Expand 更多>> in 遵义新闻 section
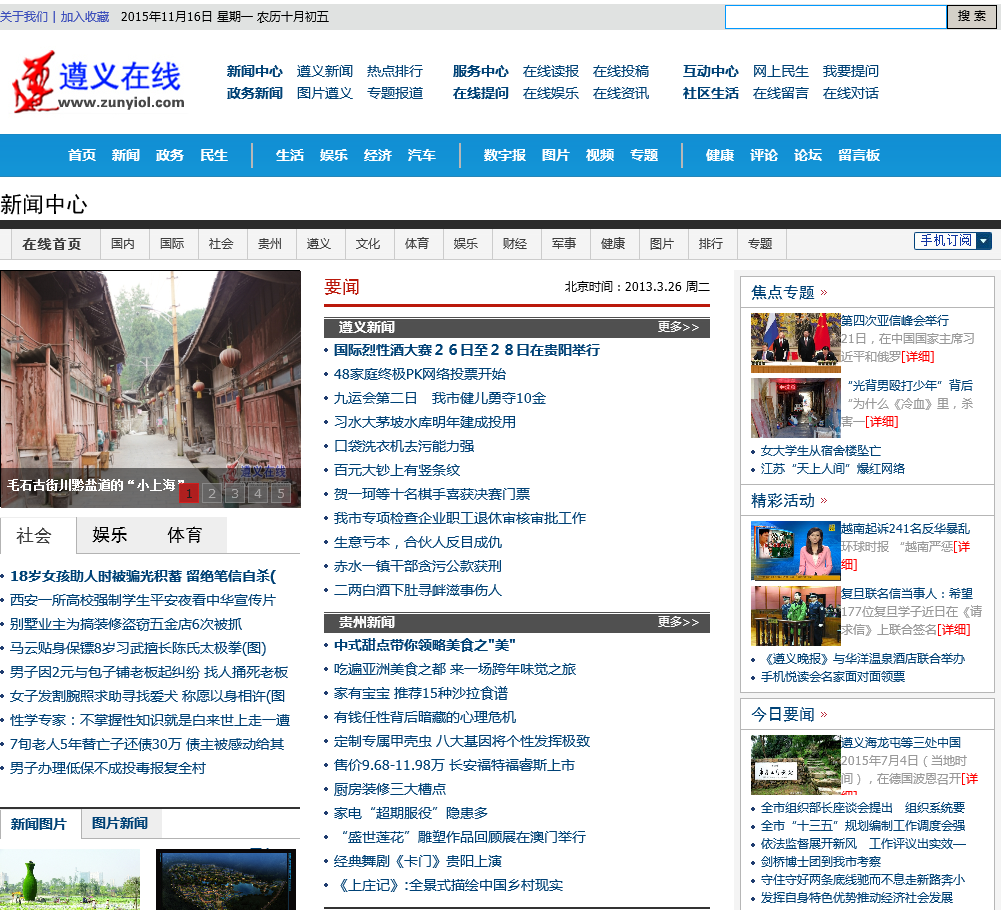Screen dimensions: 1001x910 679,327
